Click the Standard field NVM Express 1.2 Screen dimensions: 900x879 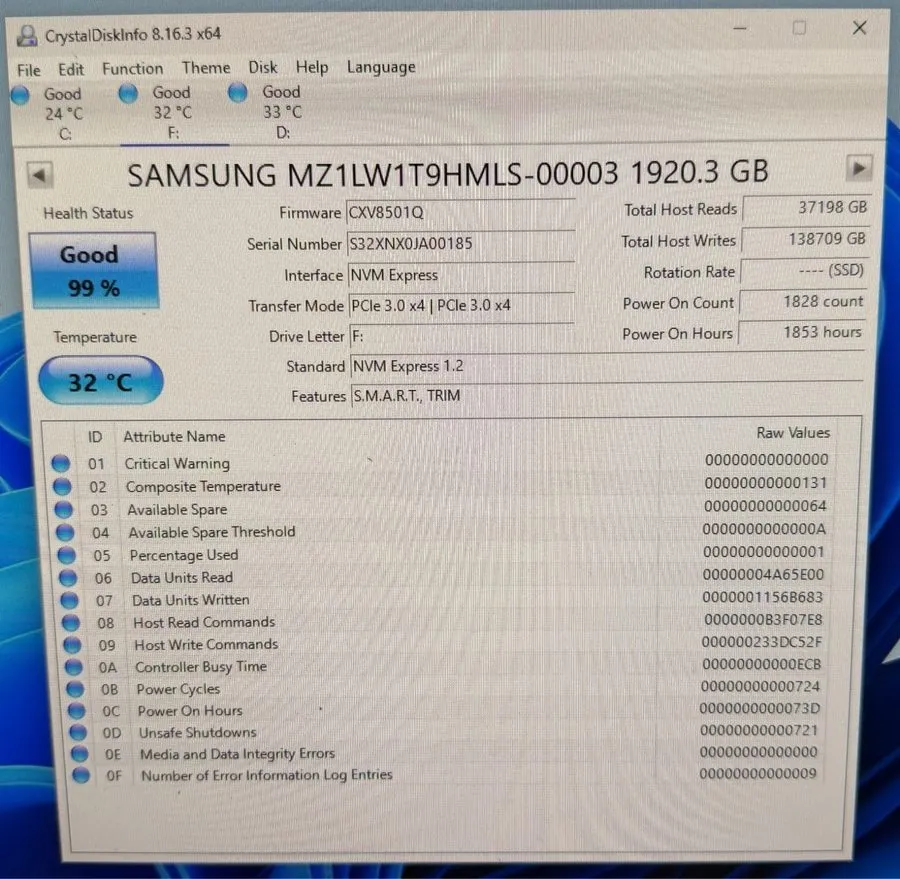tap(607, 366)
